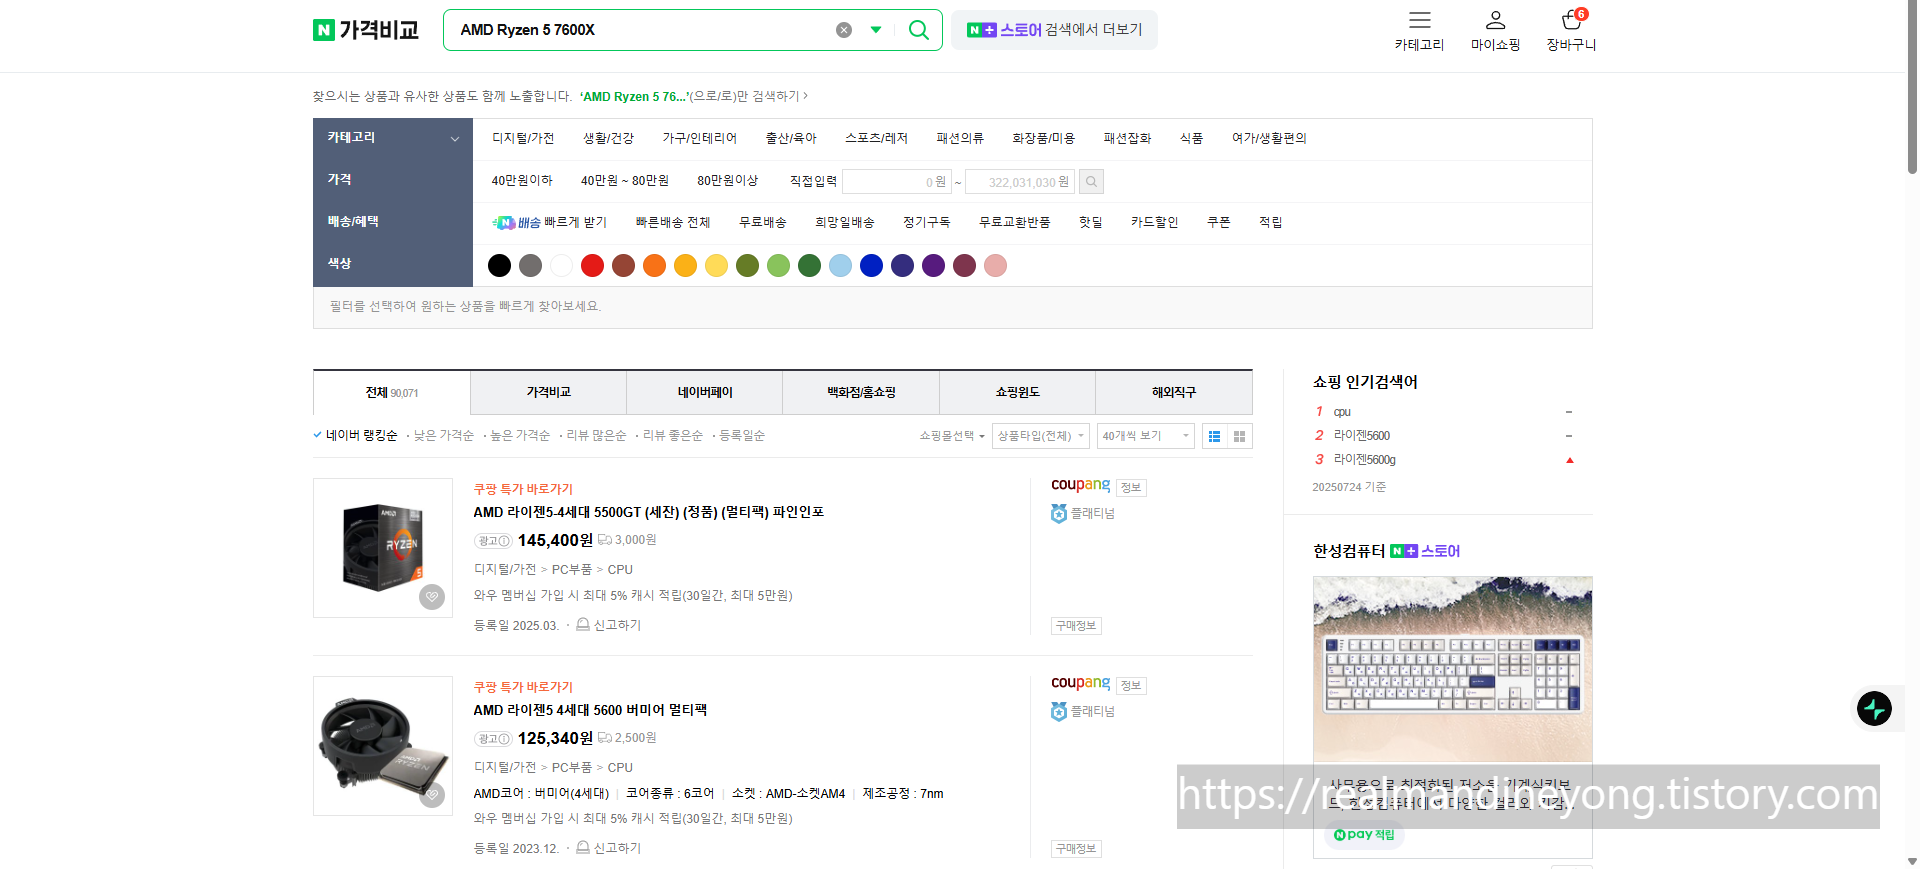The image size is (1920, 869).
Task: Click 정보 button beside first coupang logo
Action: point(1130,488)
